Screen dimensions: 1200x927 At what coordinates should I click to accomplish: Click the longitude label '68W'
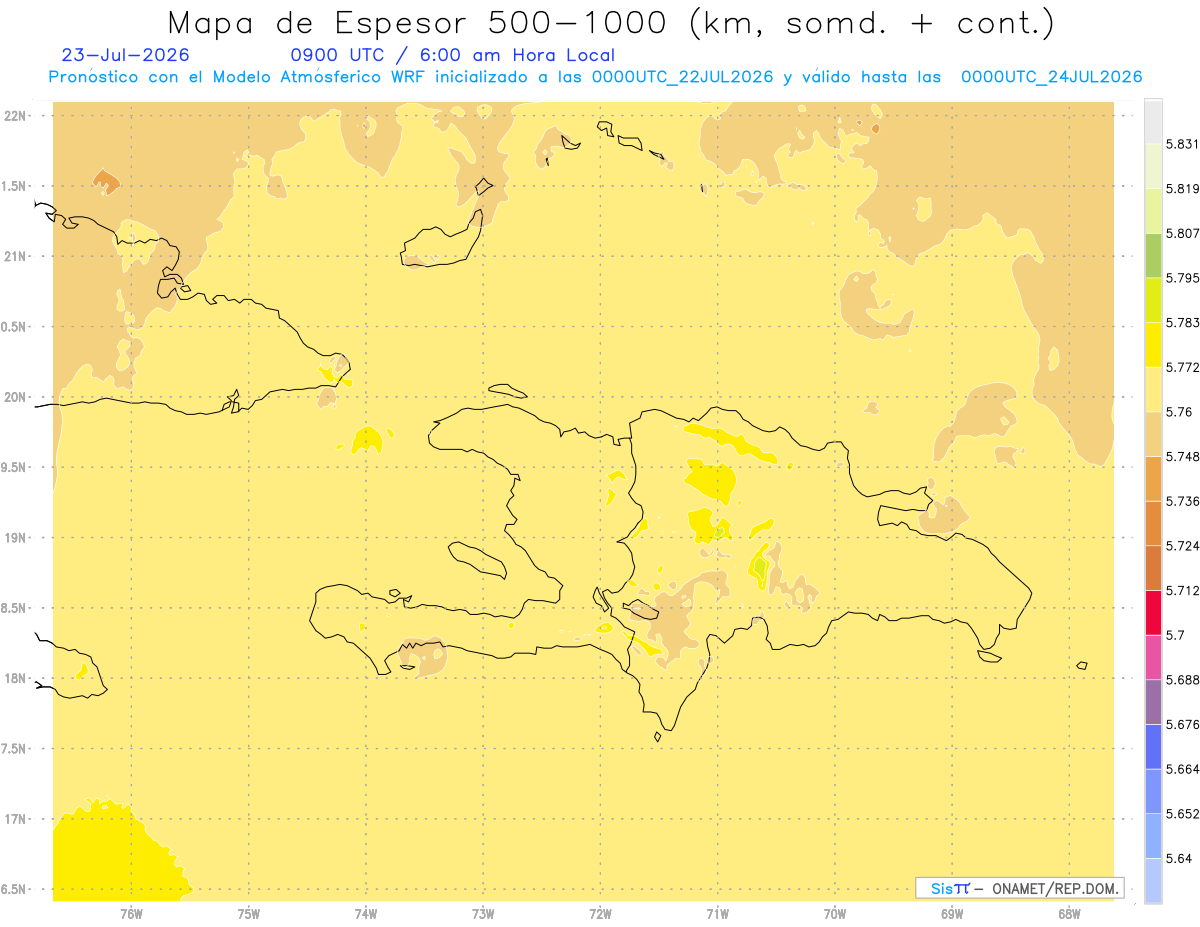click(1069, 913)
